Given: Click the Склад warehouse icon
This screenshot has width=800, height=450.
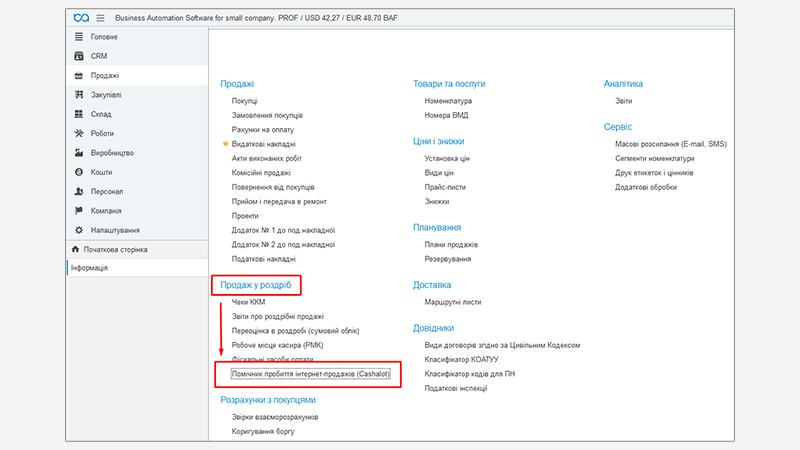Looking at the screenshot, I should [x=80, y=114].
